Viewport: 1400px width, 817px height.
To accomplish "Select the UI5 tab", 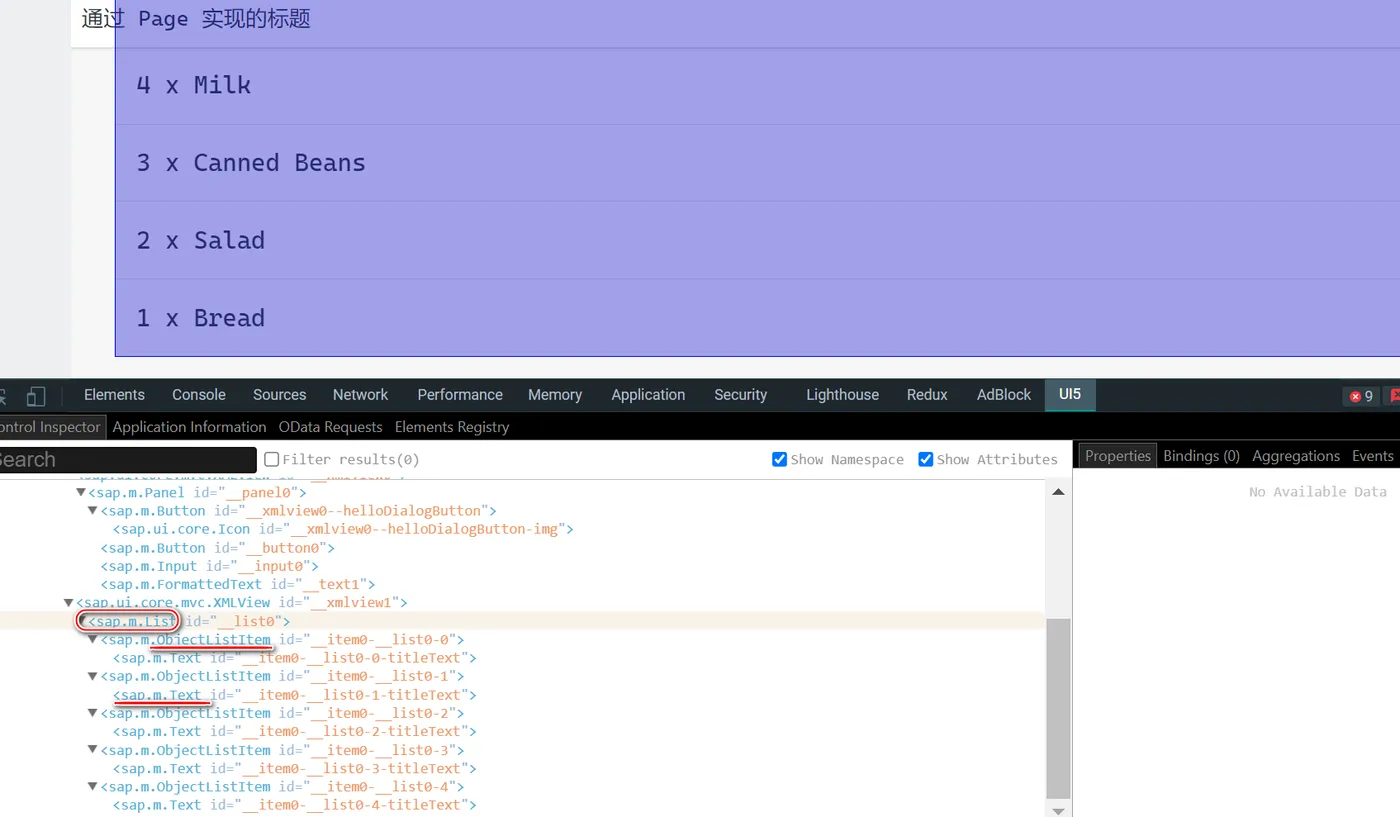I will point(1070,395).
